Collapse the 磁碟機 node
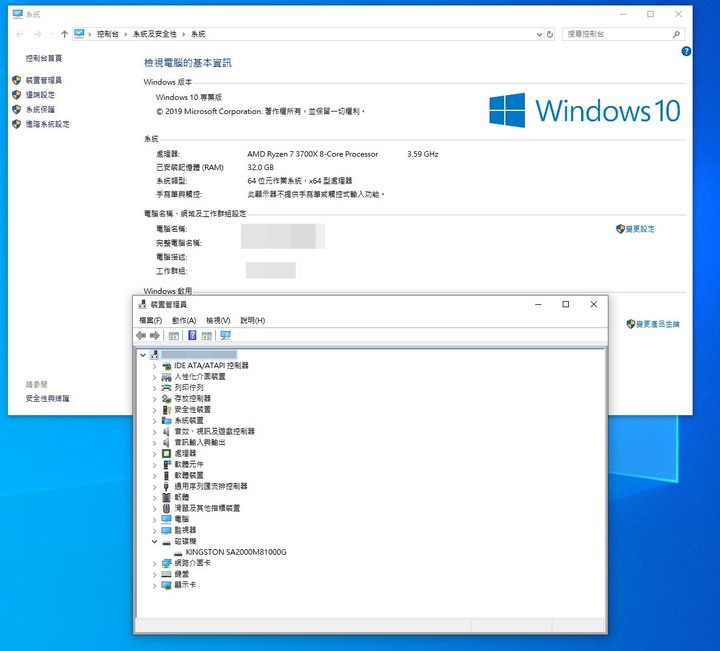The width and height of the screenshot is (720, 651). pyautogui.click(x=154, y=542)
